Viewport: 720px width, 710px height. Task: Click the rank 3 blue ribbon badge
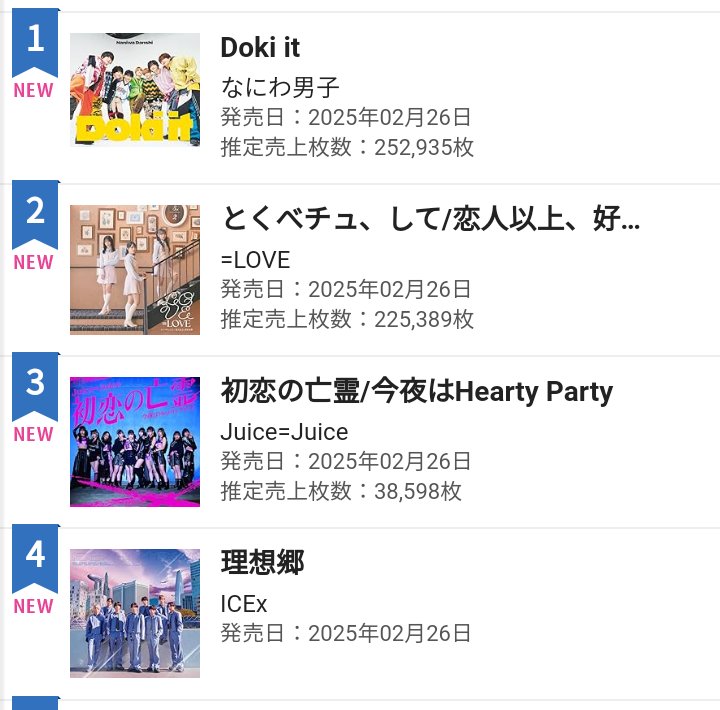(x=35, y=386)
